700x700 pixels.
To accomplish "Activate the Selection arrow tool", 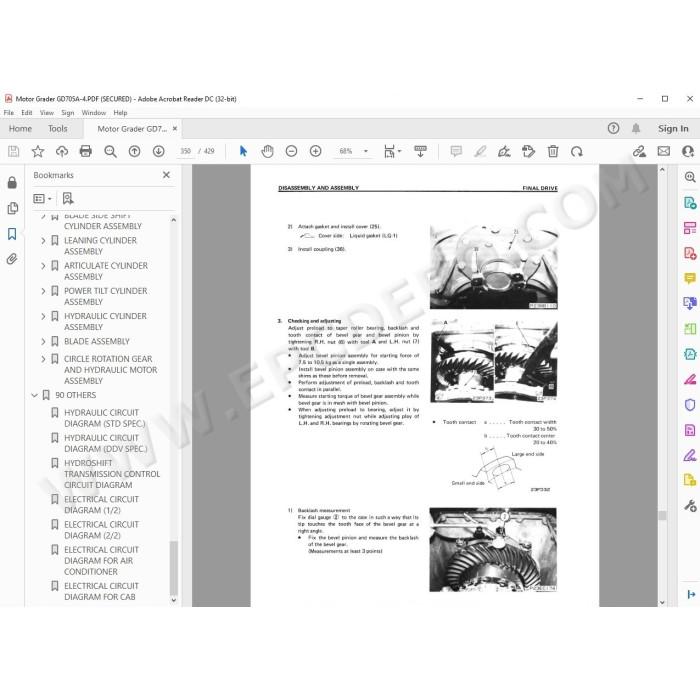I will pyautogui.click(x=243, y=151).
